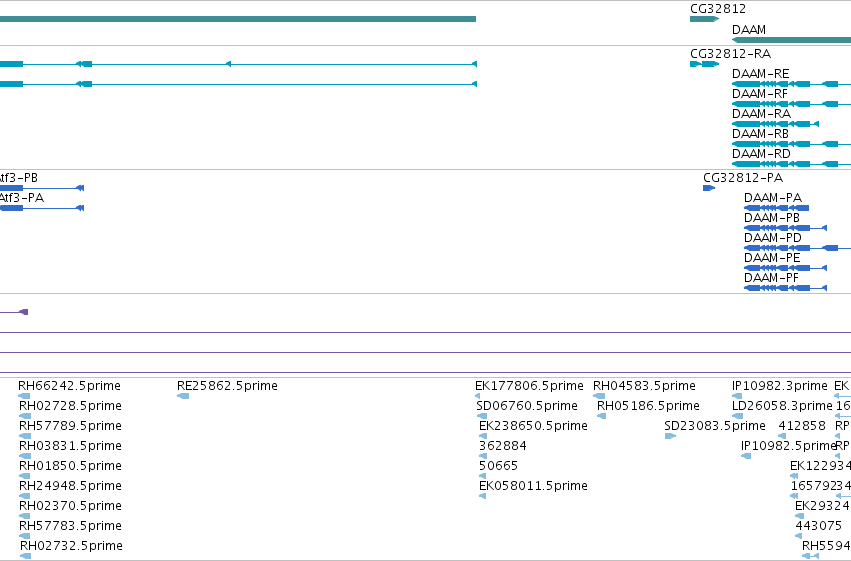Click the RH57789.5prime EST label
This screenshot has width=851, height=561.
point(70,426)
